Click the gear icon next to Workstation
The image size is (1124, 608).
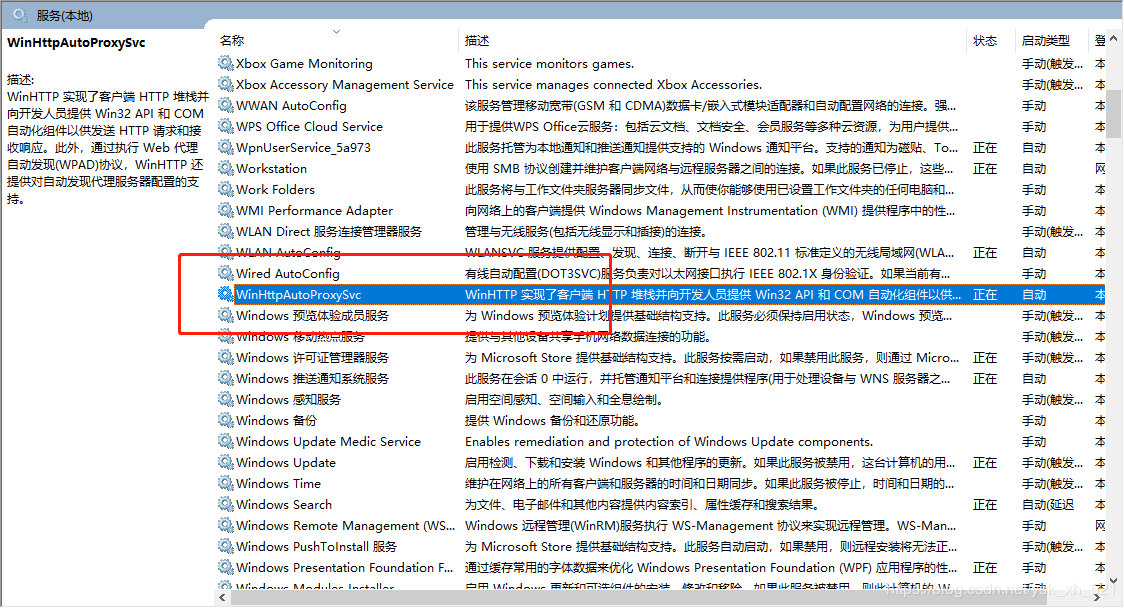(225, 169)
